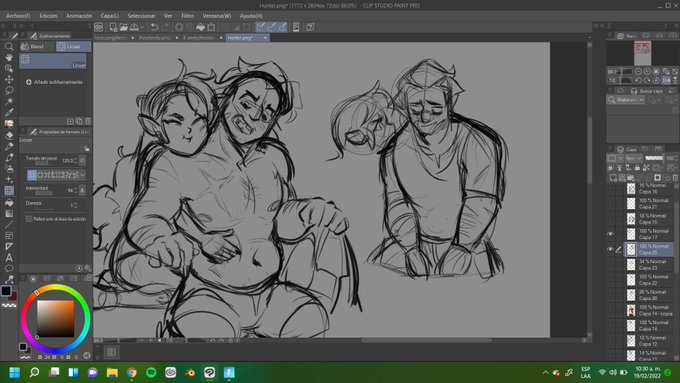The image size is (680, 383).
Task: Open layer blending mode dropdown
Action: pos(635,158)
